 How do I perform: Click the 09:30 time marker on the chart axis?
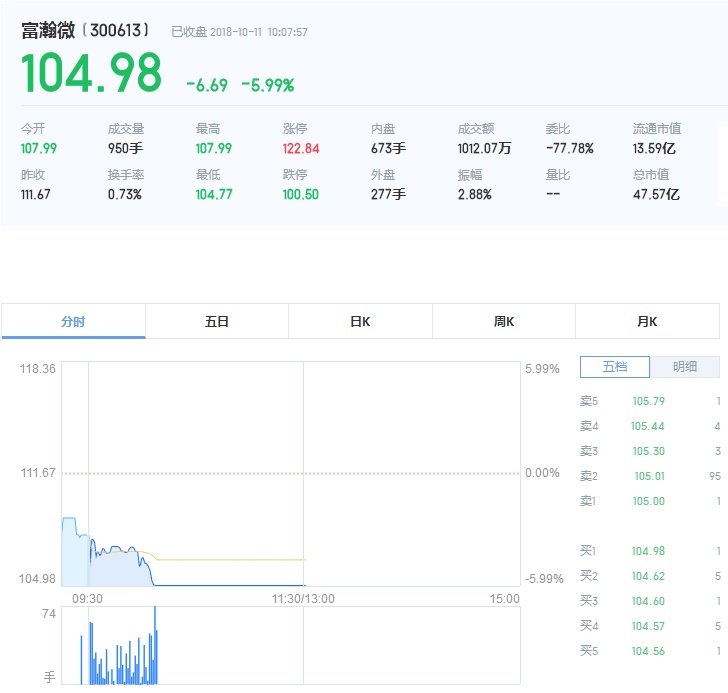point(87,599)
